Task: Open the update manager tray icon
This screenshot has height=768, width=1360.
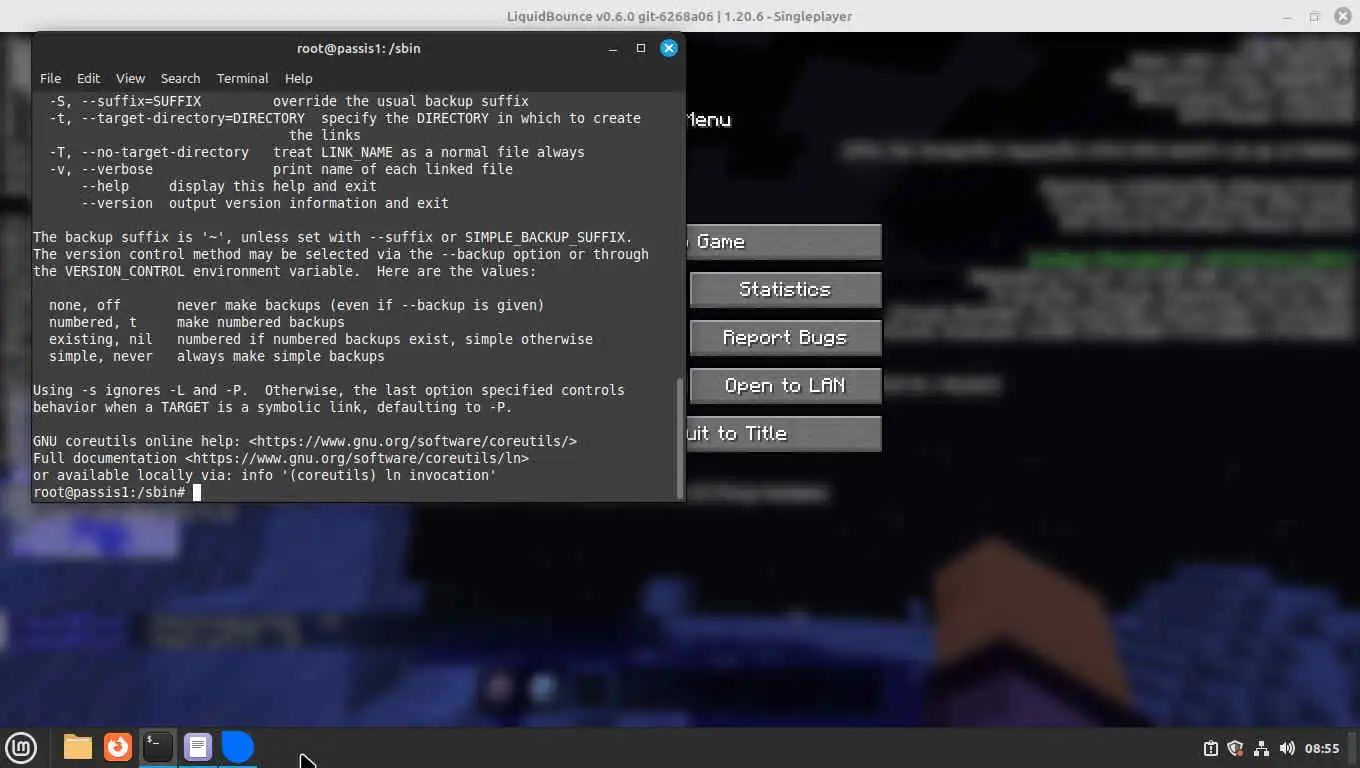Action: [x=1210, y=748]
